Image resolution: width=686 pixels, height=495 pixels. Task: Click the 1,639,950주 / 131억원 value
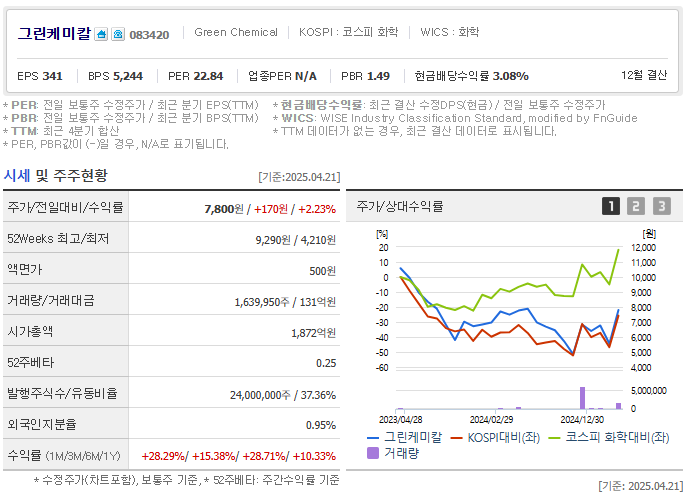click(x=285, y=302)
